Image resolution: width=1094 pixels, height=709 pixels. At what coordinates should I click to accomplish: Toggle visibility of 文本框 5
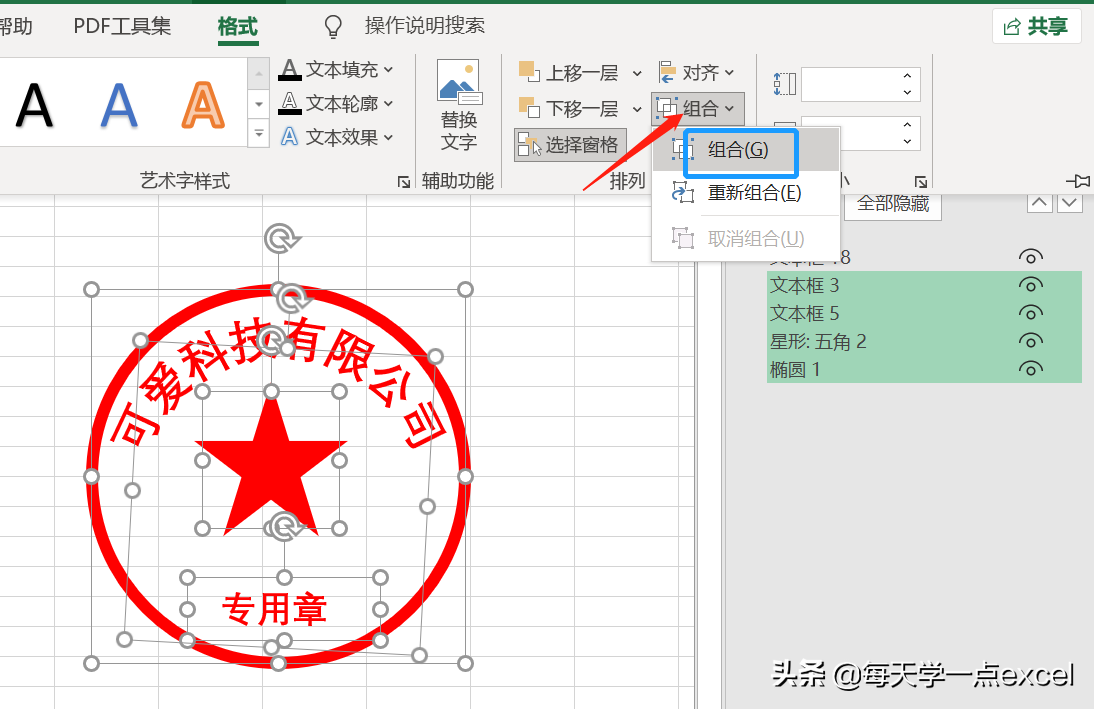[x=1031, y=313]
